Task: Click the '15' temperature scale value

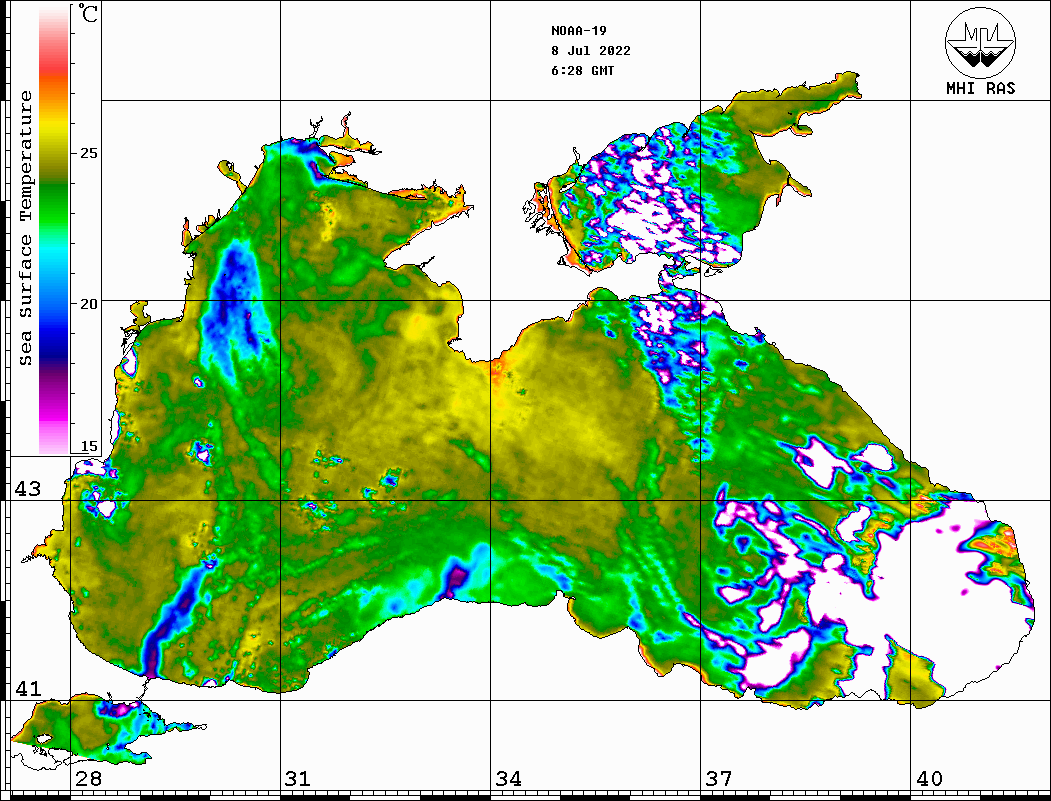Action: coord(88,446)
